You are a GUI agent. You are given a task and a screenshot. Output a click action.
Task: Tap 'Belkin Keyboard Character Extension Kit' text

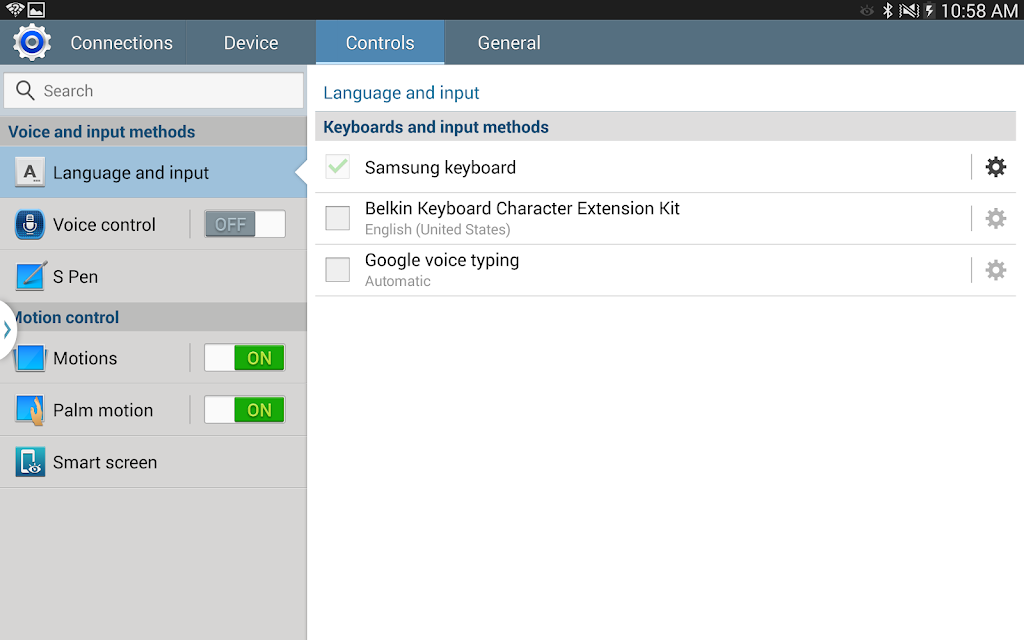(x=522, y=208)
